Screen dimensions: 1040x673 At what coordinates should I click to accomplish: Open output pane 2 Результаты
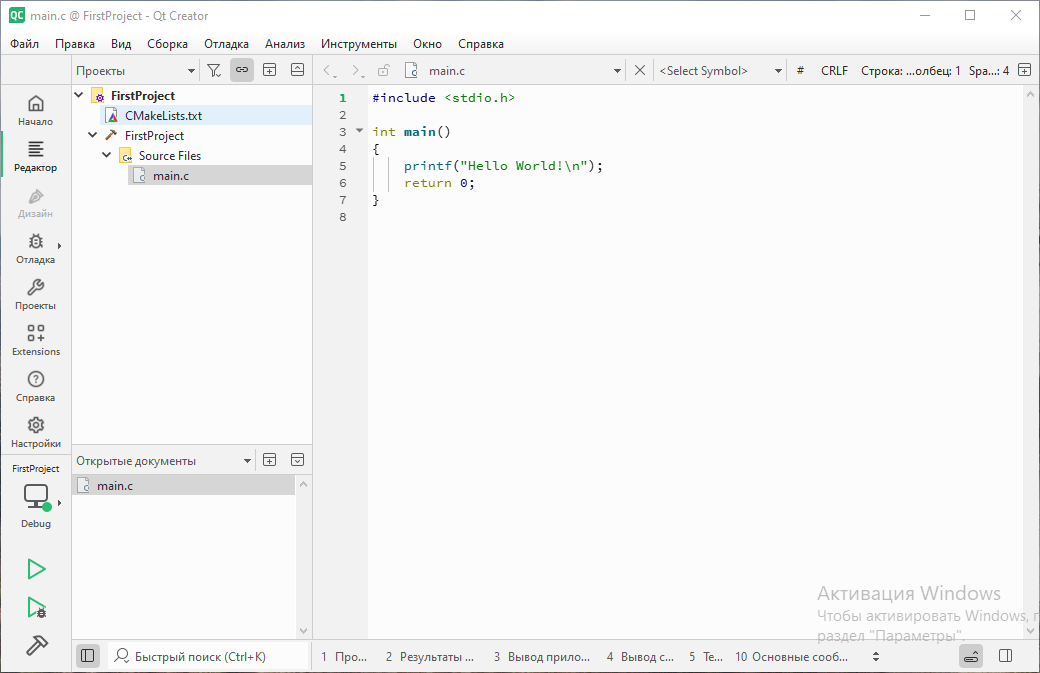click(430, 656)
